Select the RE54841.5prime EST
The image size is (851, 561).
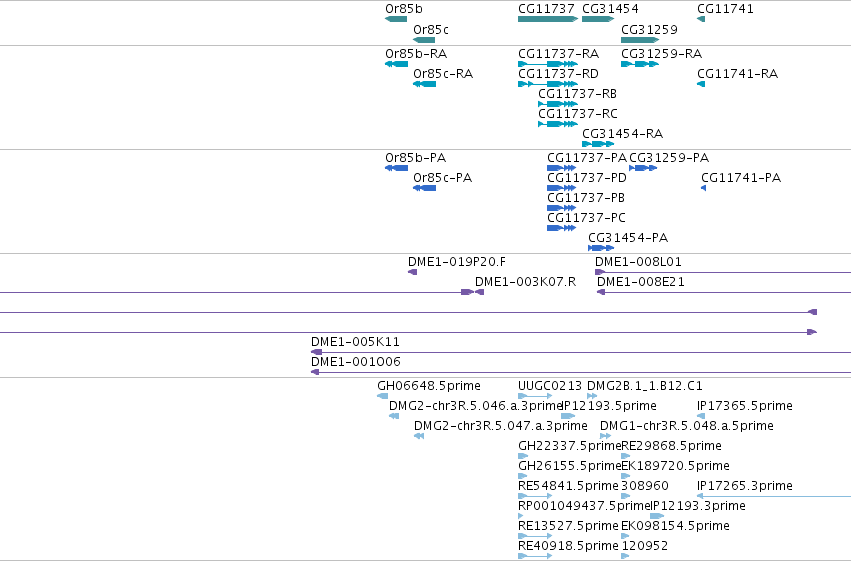coord(535,496)
